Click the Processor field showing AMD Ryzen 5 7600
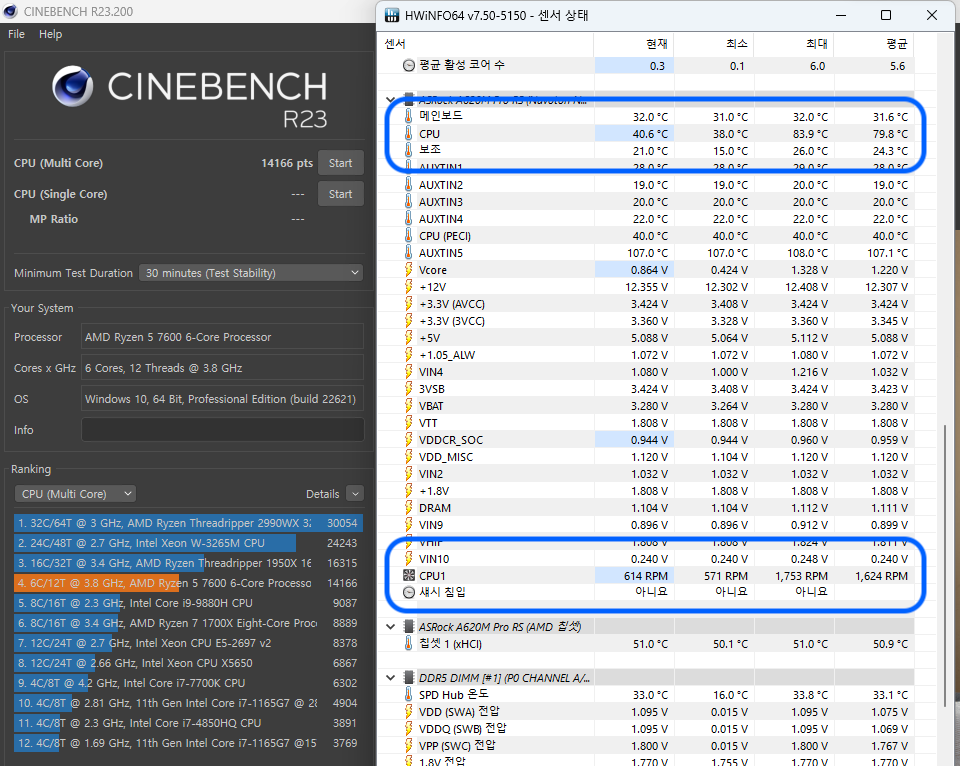The image size is (960, 766). [222, 337]
